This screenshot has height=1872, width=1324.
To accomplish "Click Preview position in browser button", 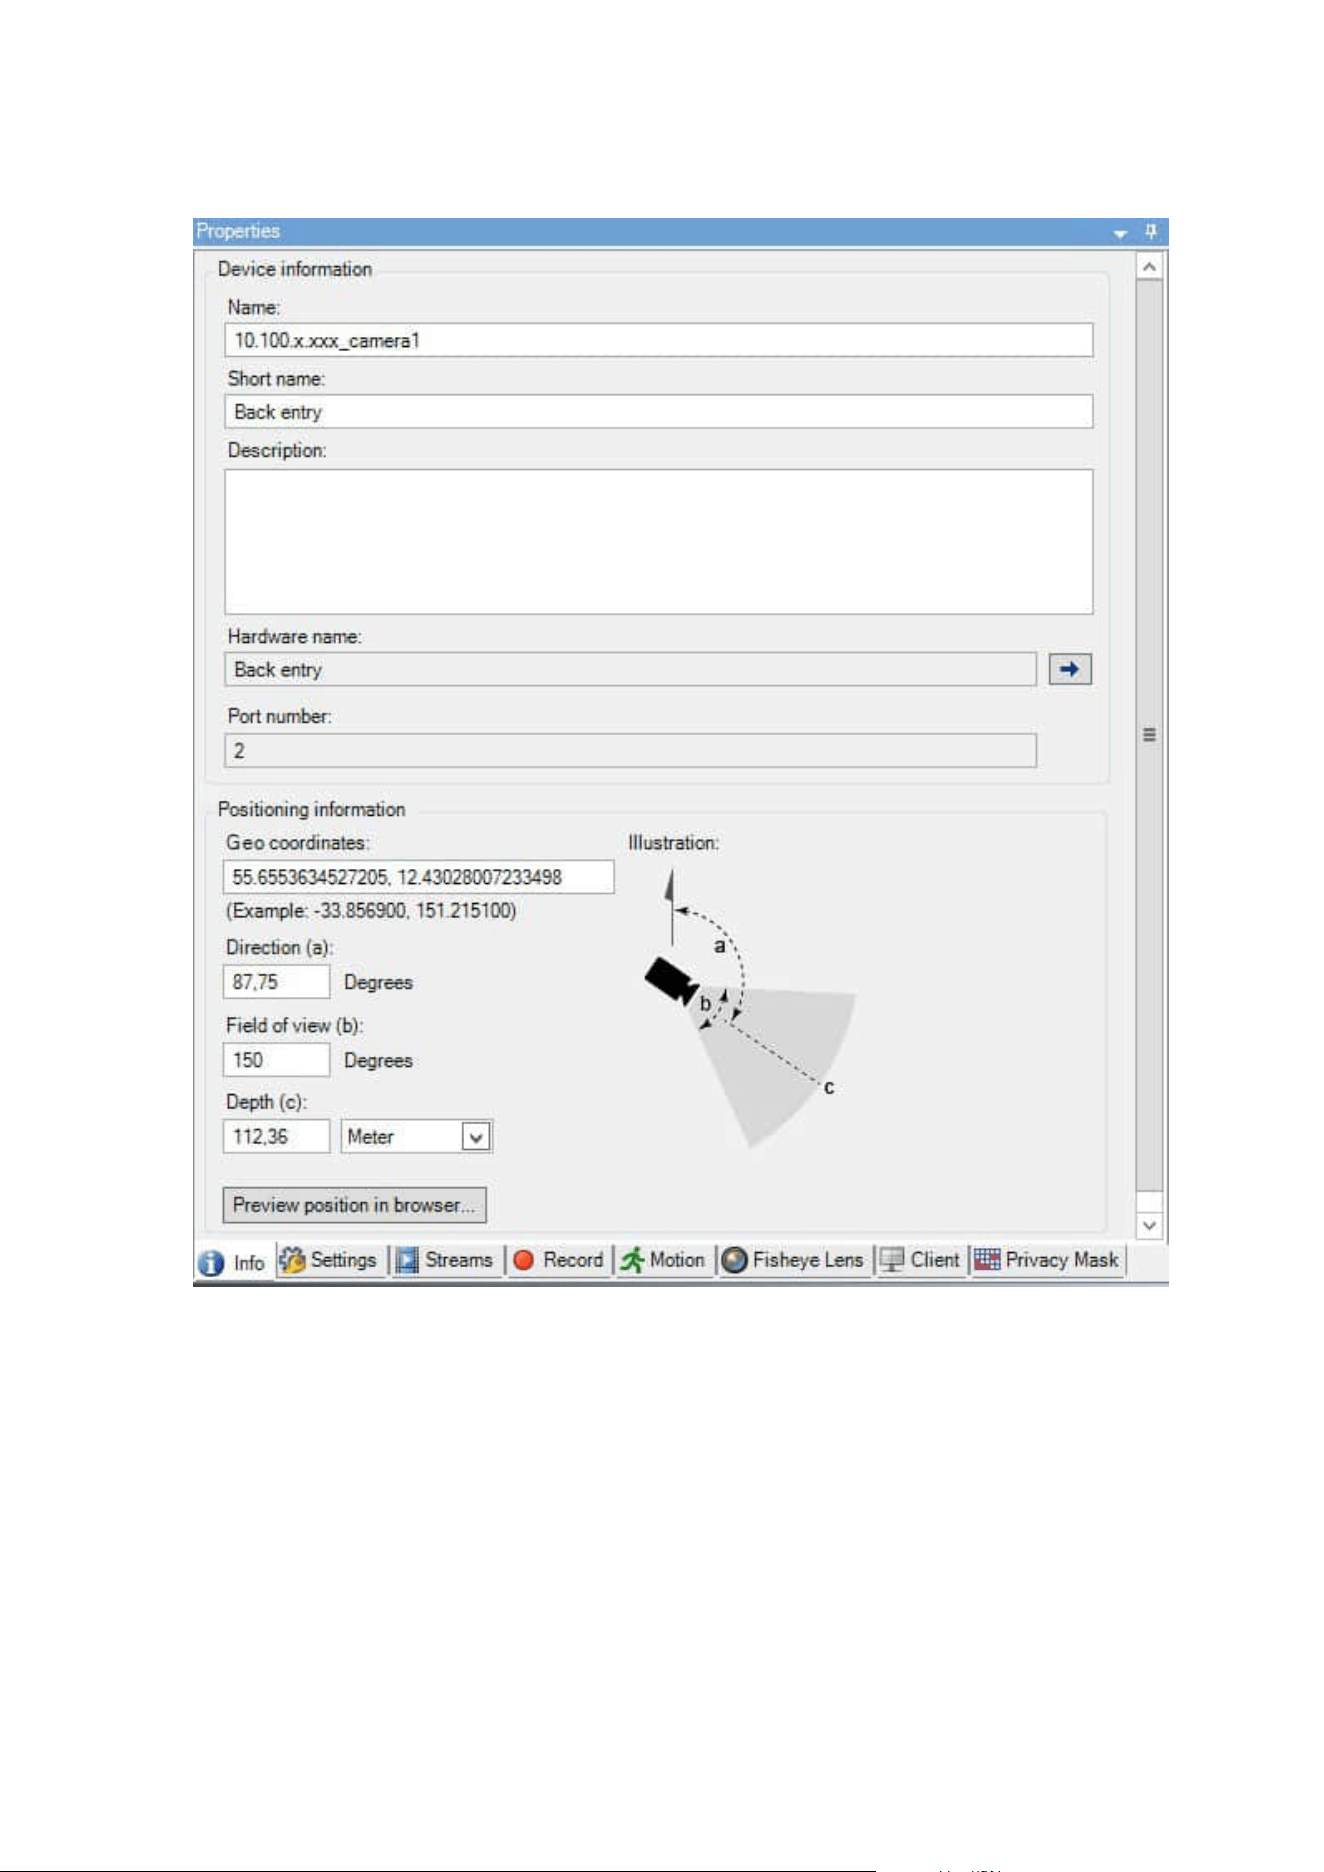I will pyautogui.click(x=354, y=1205).
